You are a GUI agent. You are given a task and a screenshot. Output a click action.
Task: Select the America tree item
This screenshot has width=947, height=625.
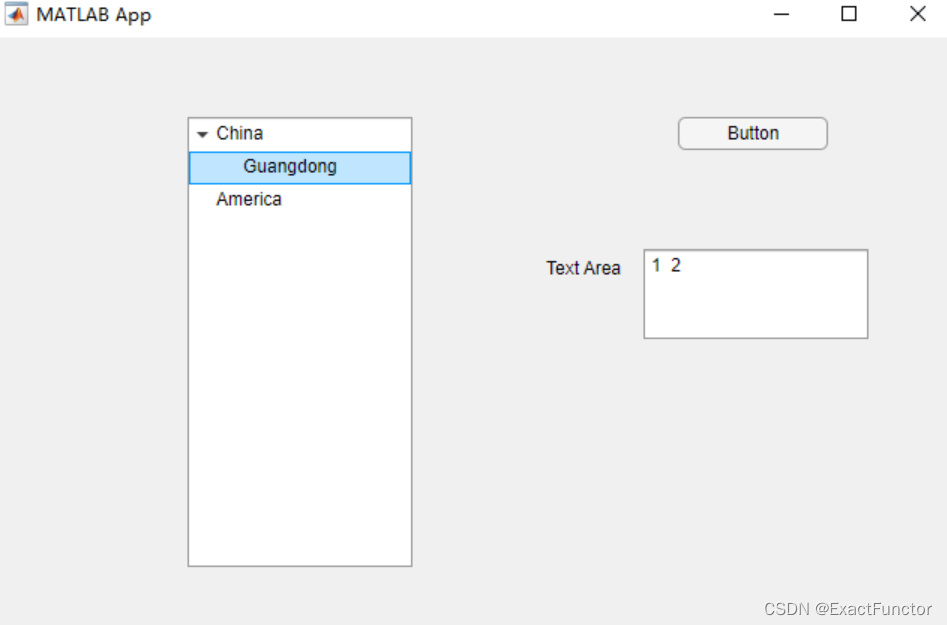249,199
